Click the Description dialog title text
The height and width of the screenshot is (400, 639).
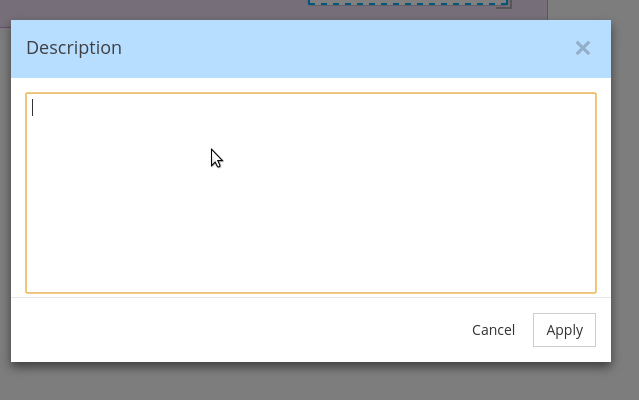(x=74, y=48)
